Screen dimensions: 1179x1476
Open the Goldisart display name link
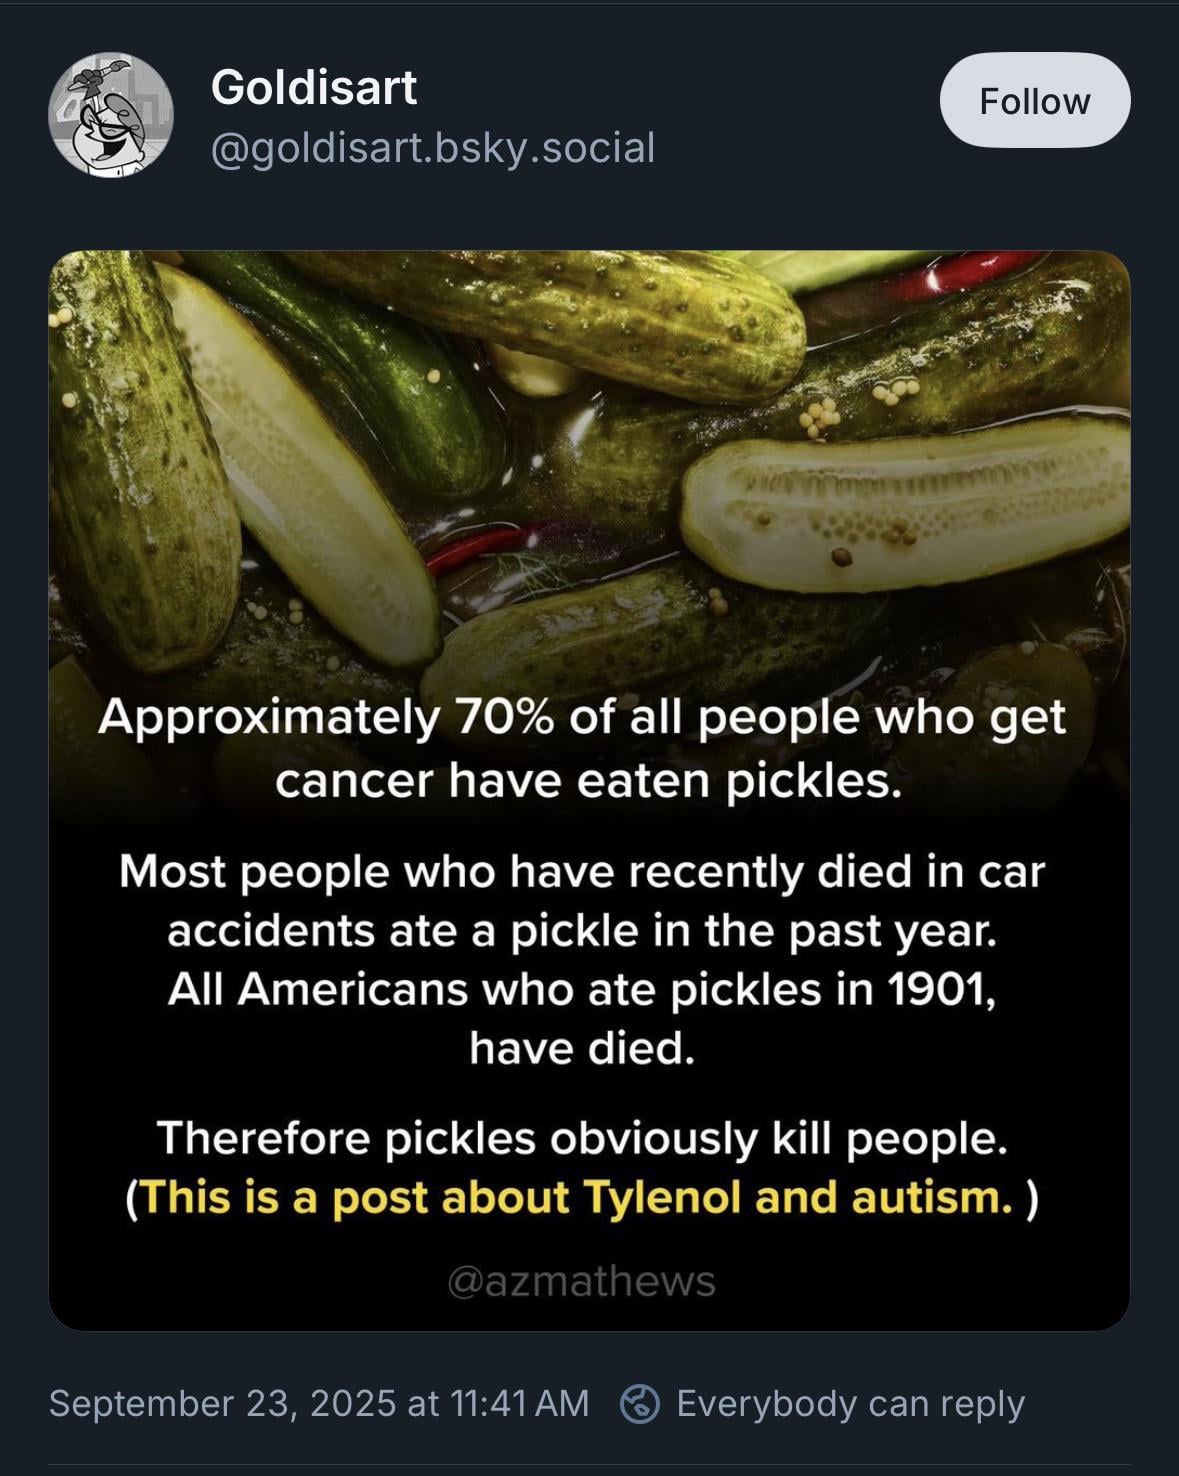click(313, 87)
